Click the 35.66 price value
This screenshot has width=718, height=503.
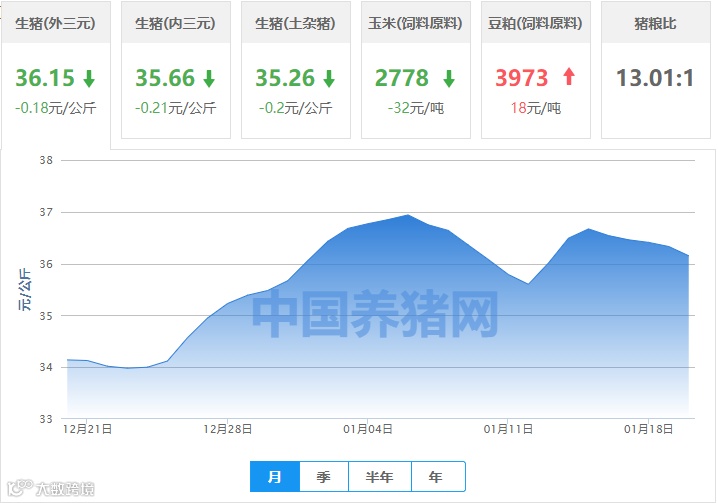pos(165,78)
